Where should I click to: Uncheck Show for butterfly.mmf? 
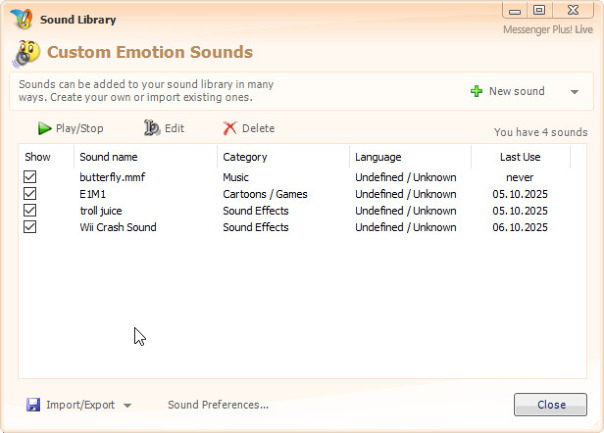click(x=30, y=177)
